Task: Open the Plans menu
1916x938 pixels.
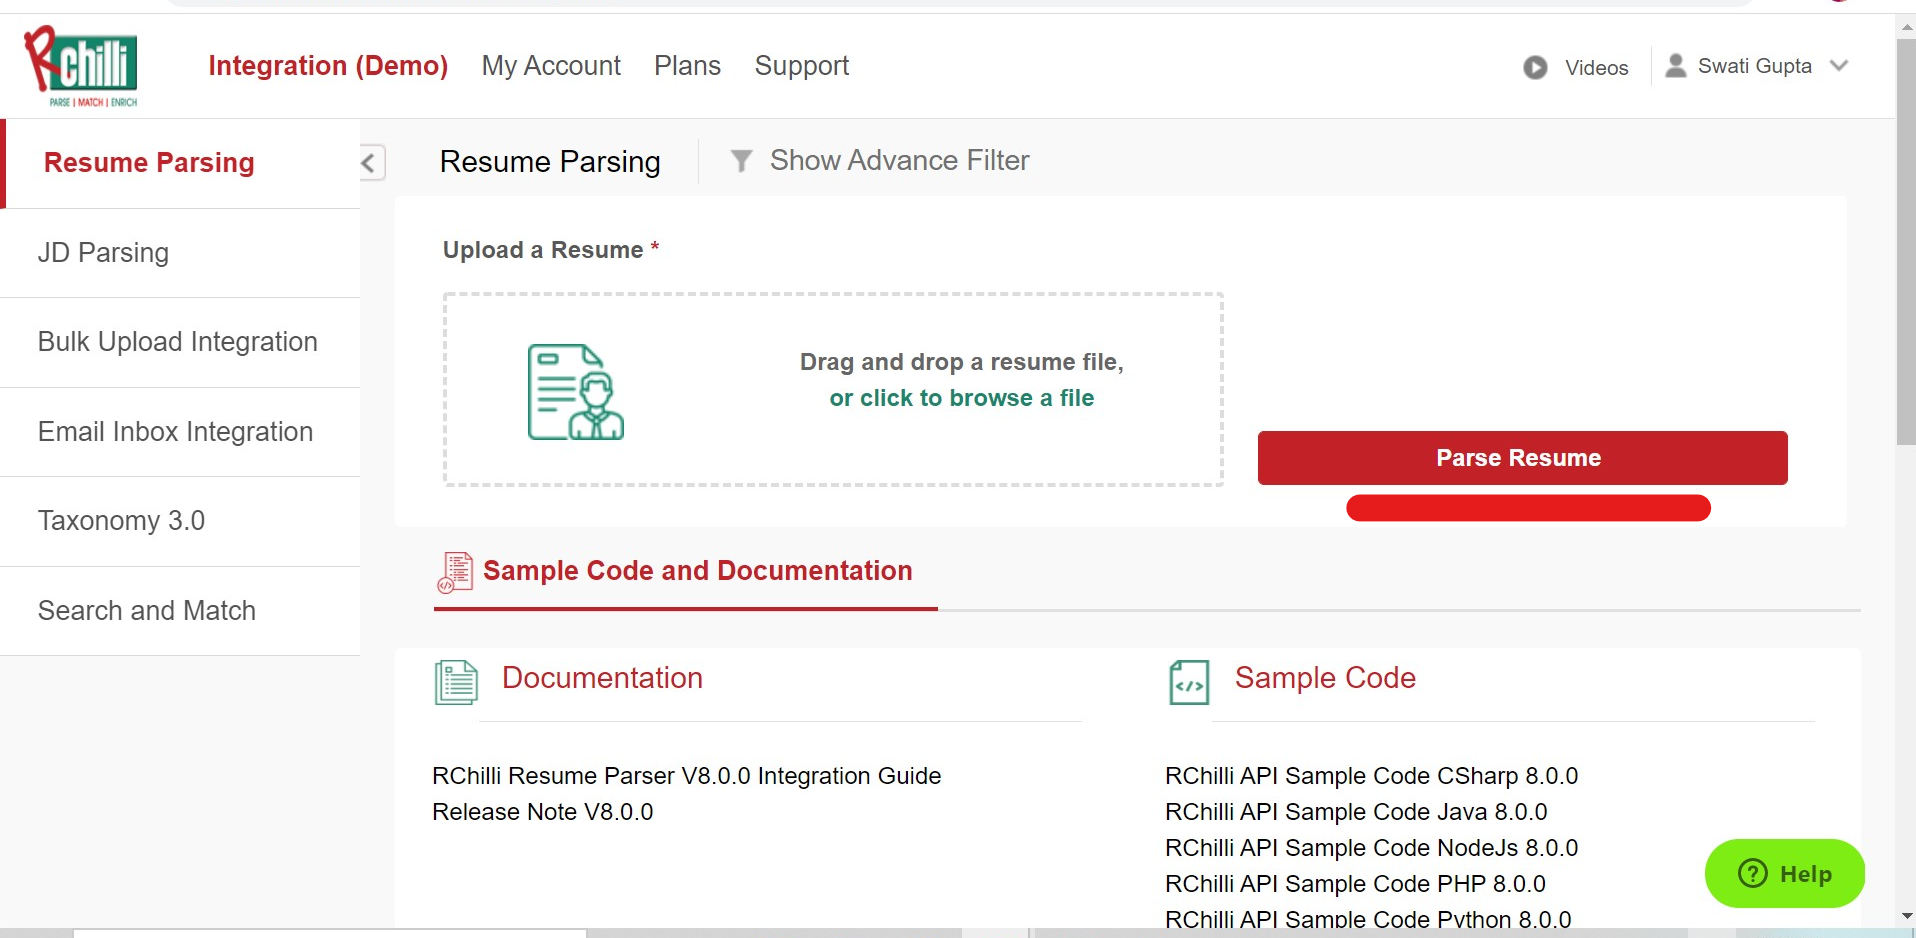Action: click(687, 66)
